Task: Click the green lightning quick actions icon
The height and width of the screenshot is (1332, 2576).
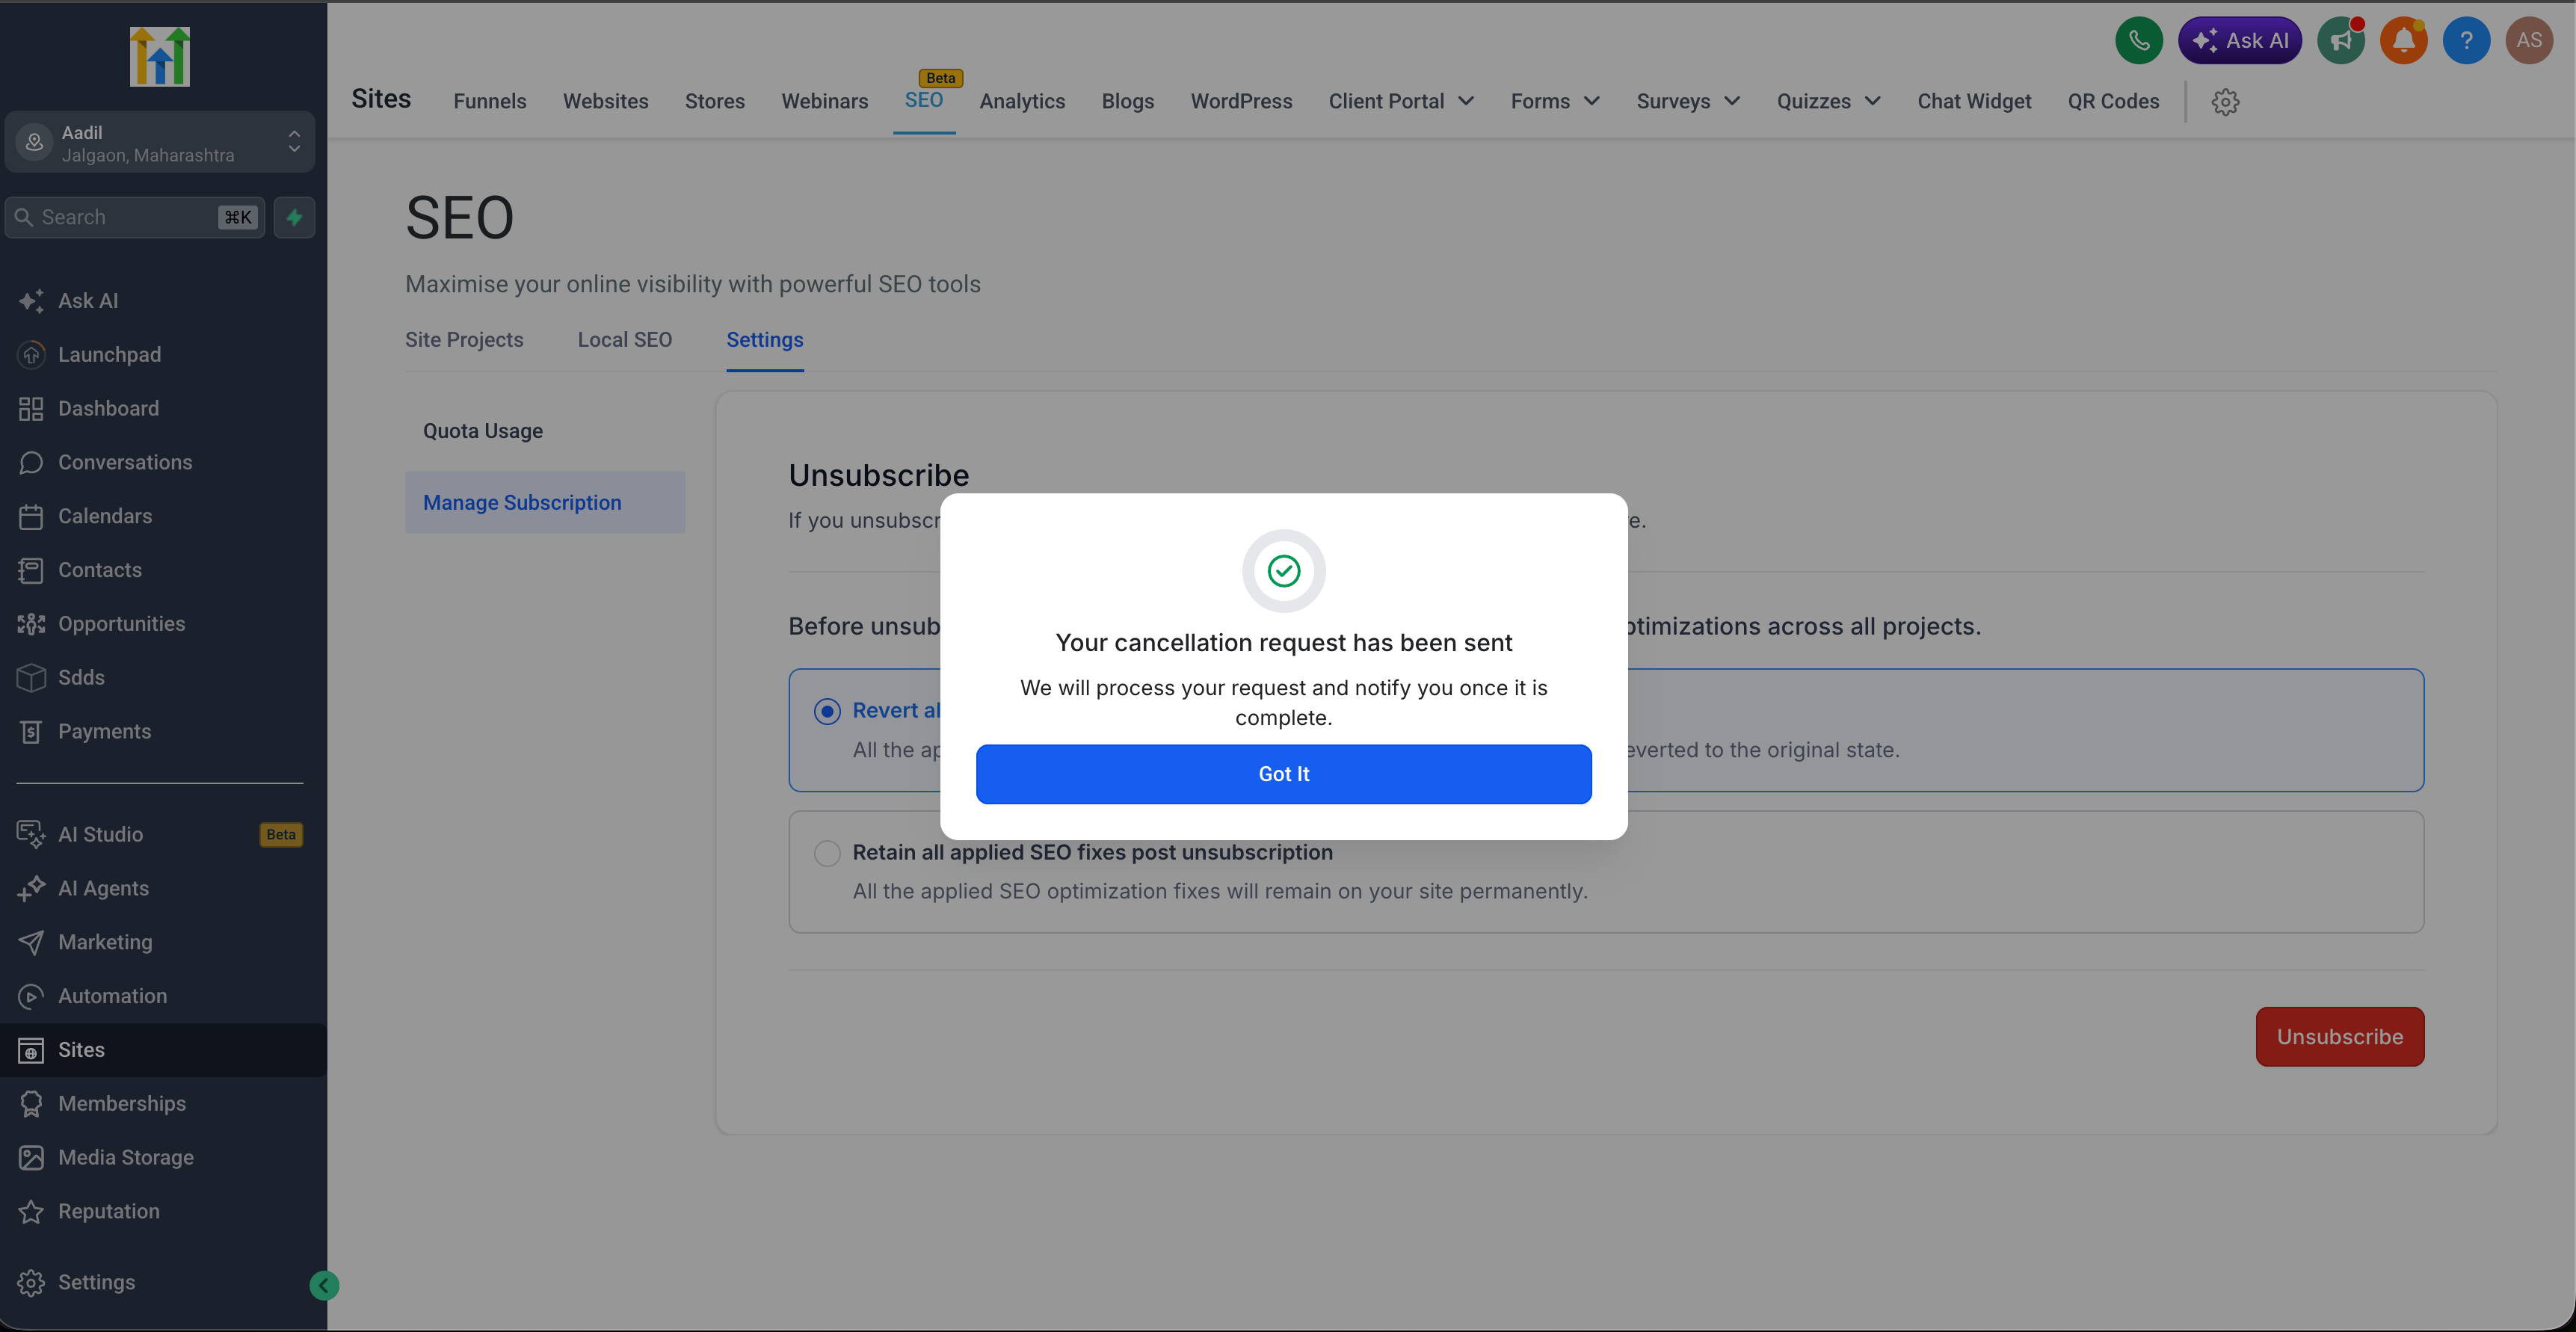Action: pyautogui.click(x=294, y=217)
